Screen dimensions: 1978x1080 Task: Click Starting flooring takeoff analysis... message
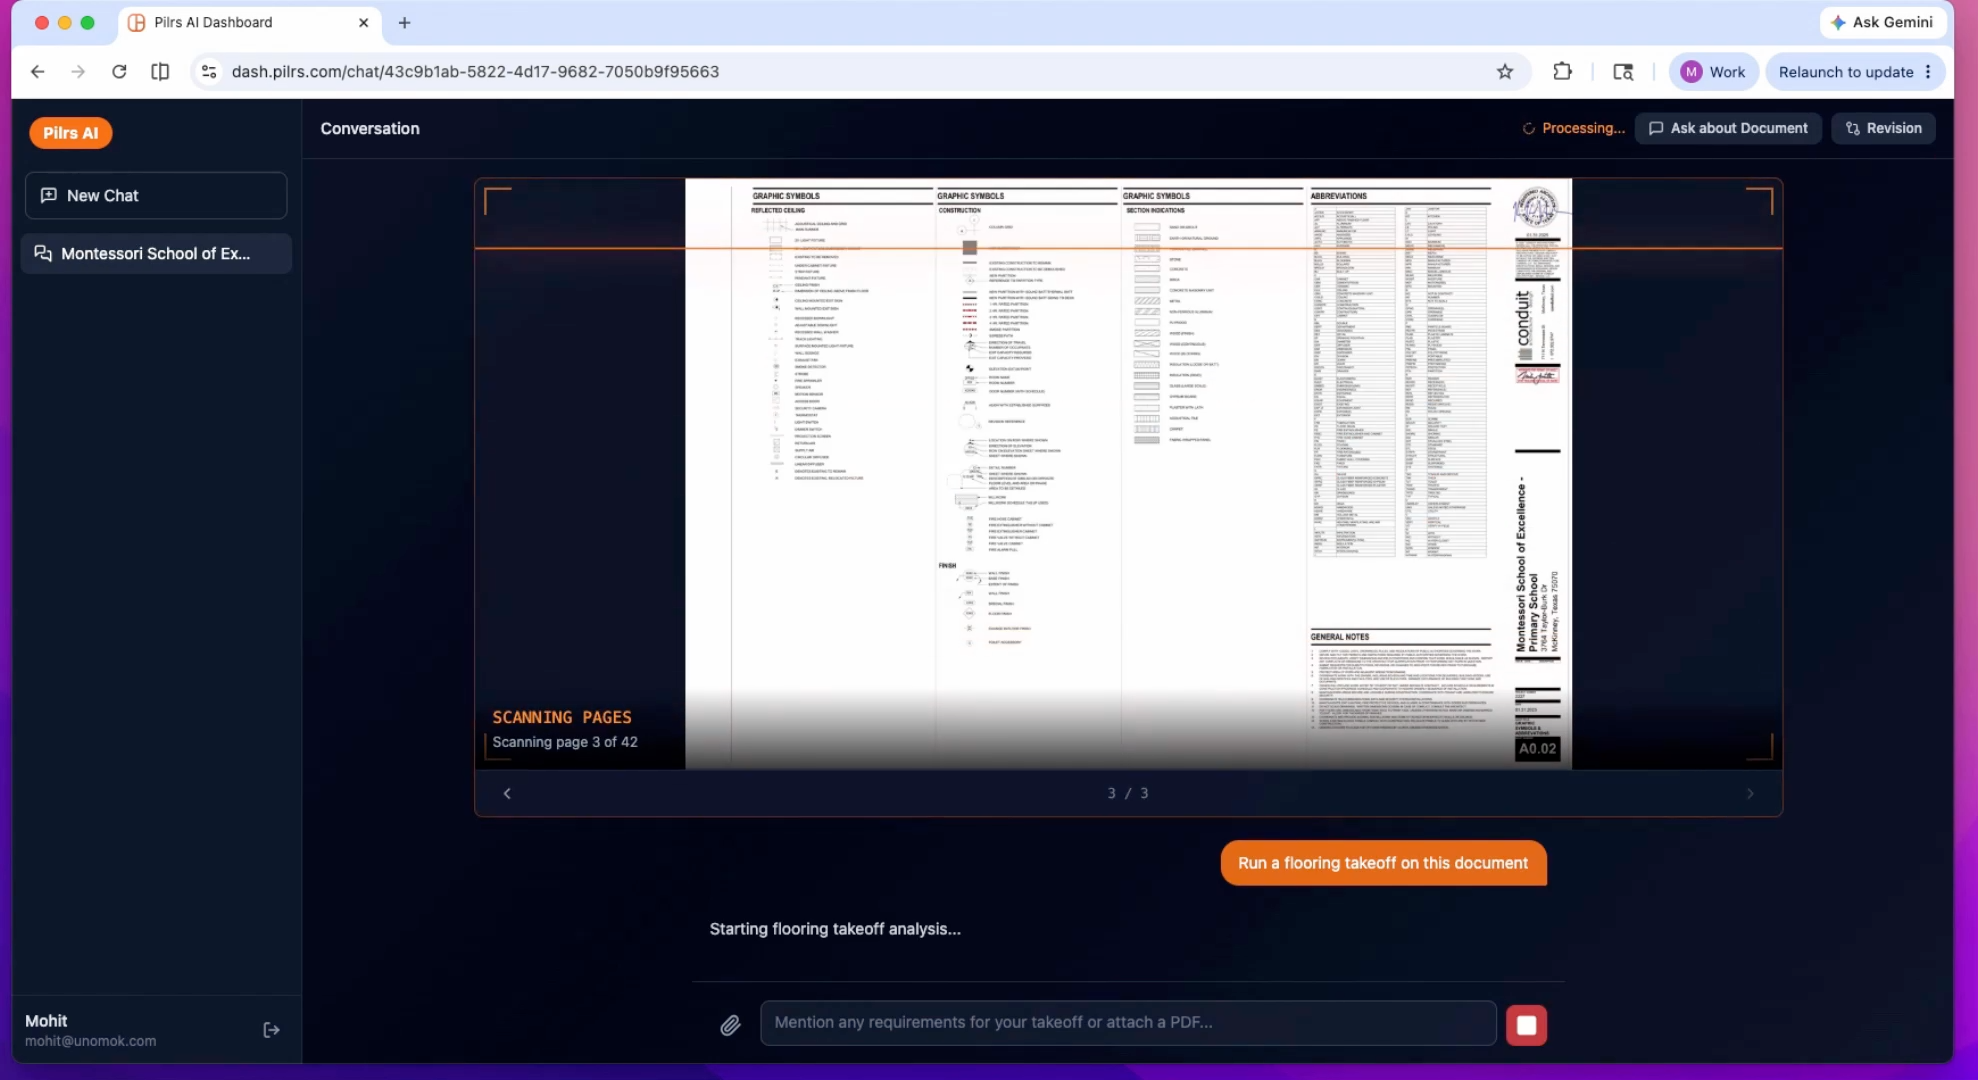pos(835,929)
